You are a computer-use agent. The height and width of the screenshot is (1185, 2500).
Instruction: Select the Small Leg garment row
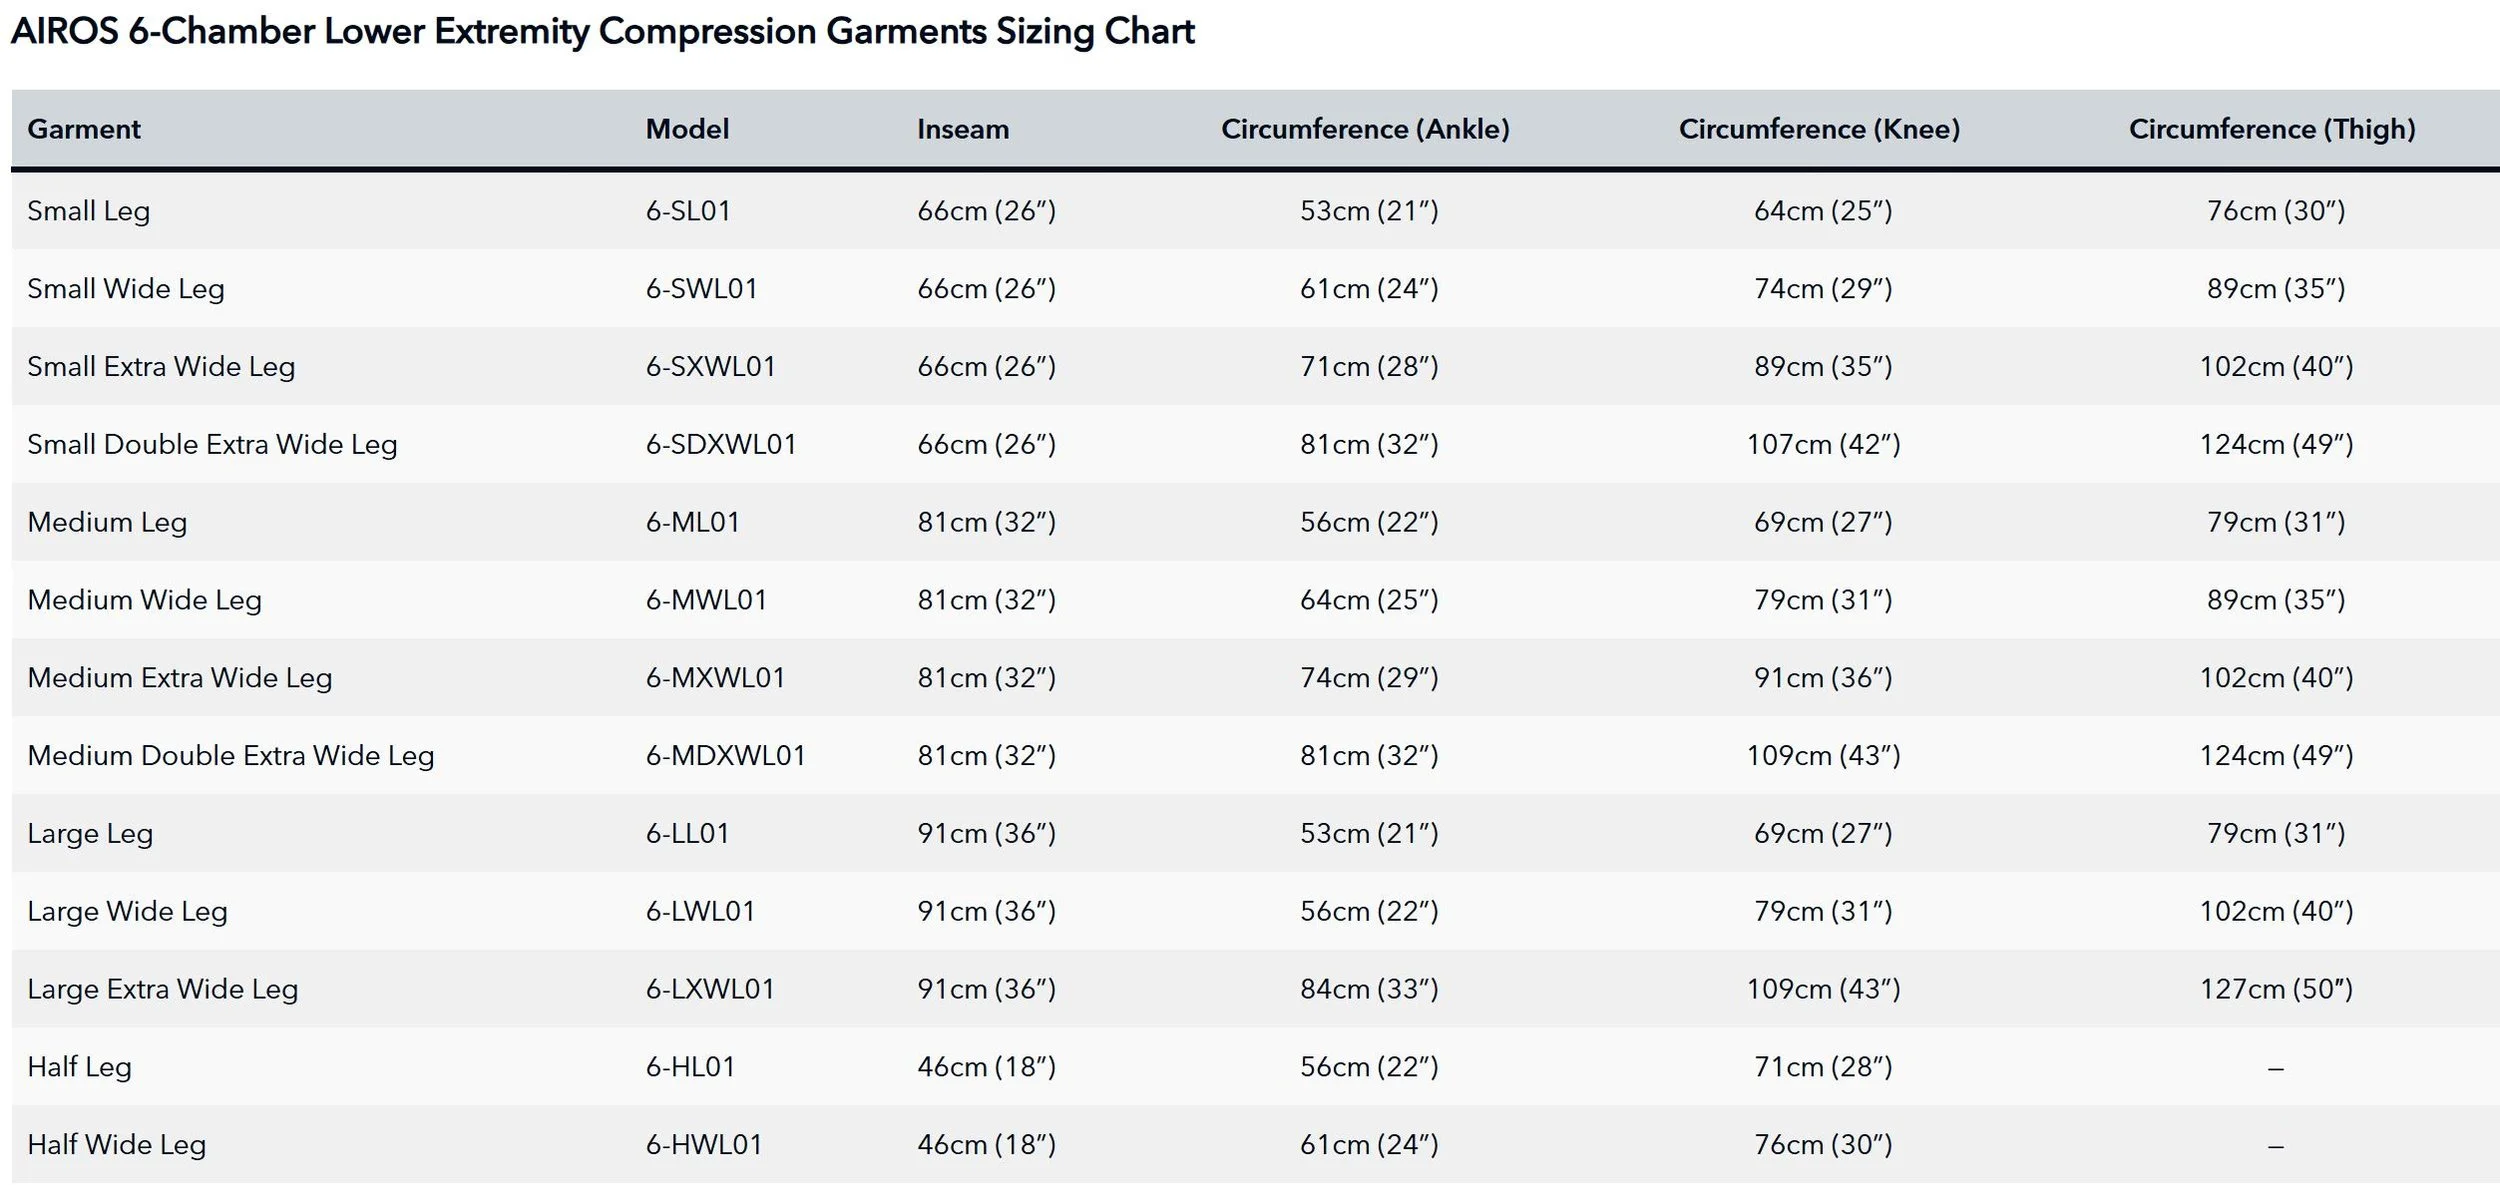tap(1255, 210)
